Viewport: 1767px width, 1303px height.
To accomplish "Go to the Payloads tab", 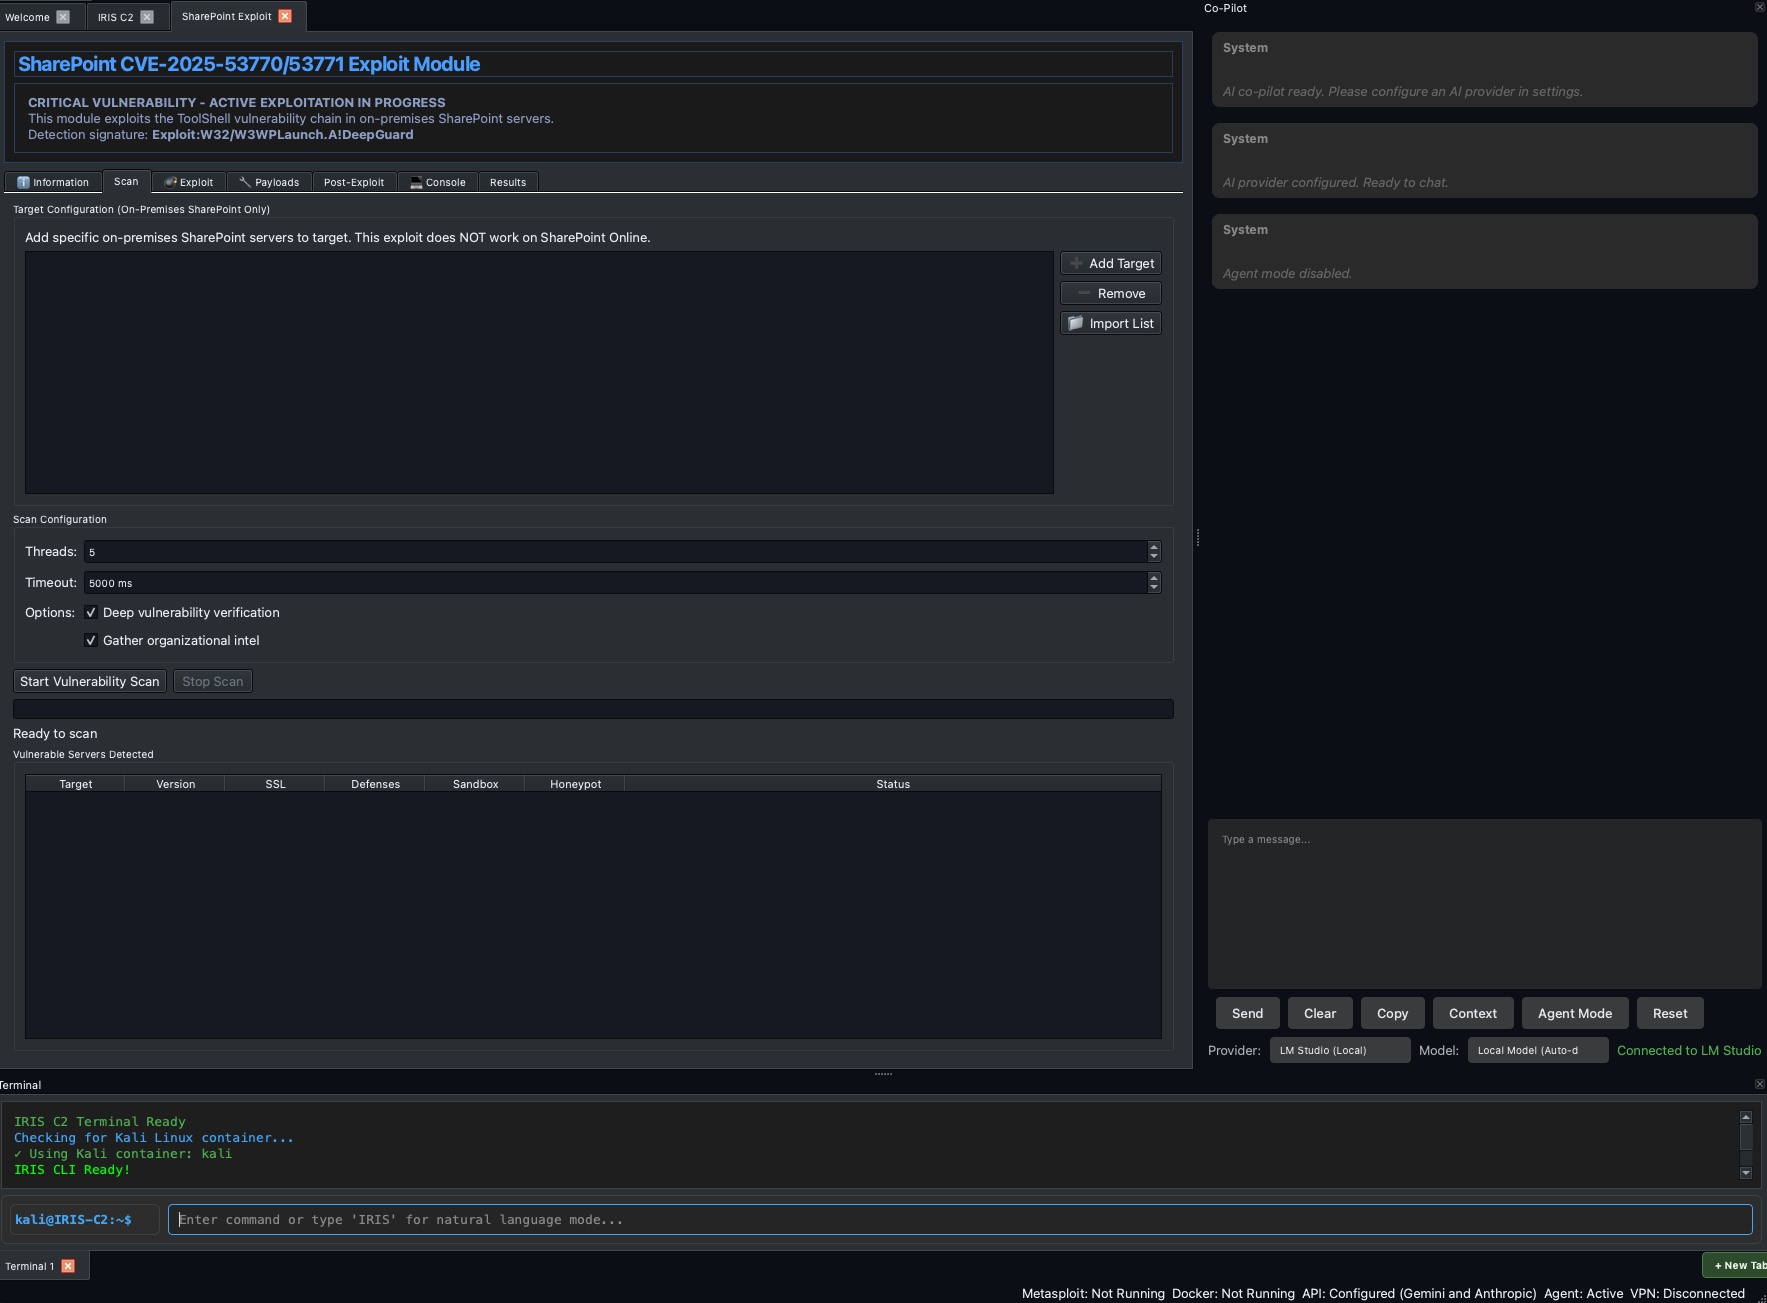I will 269,182.
